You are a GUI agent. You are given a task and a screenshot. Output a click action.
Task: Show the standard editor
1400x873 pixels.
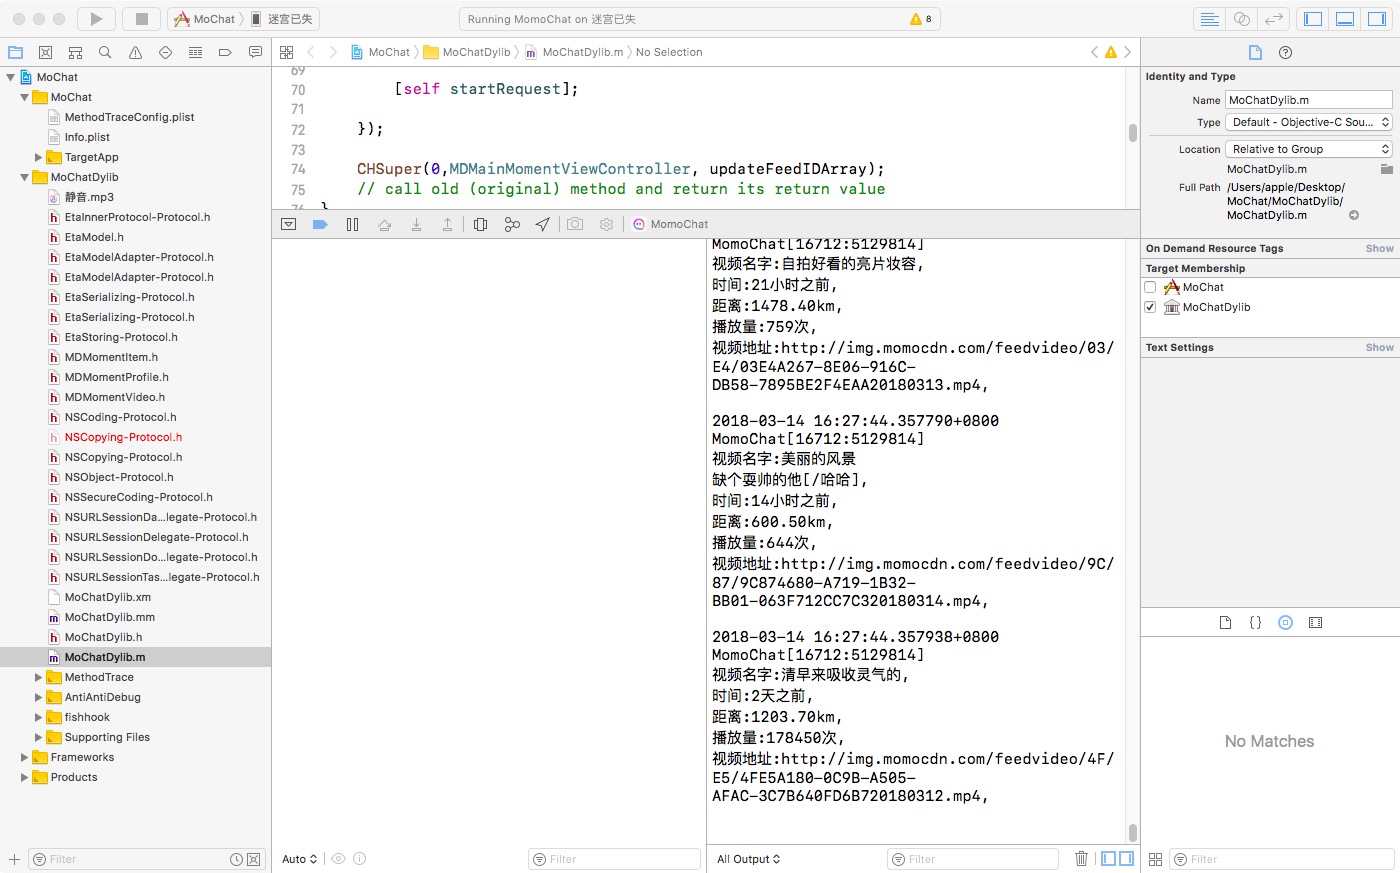pos(1209,19)
